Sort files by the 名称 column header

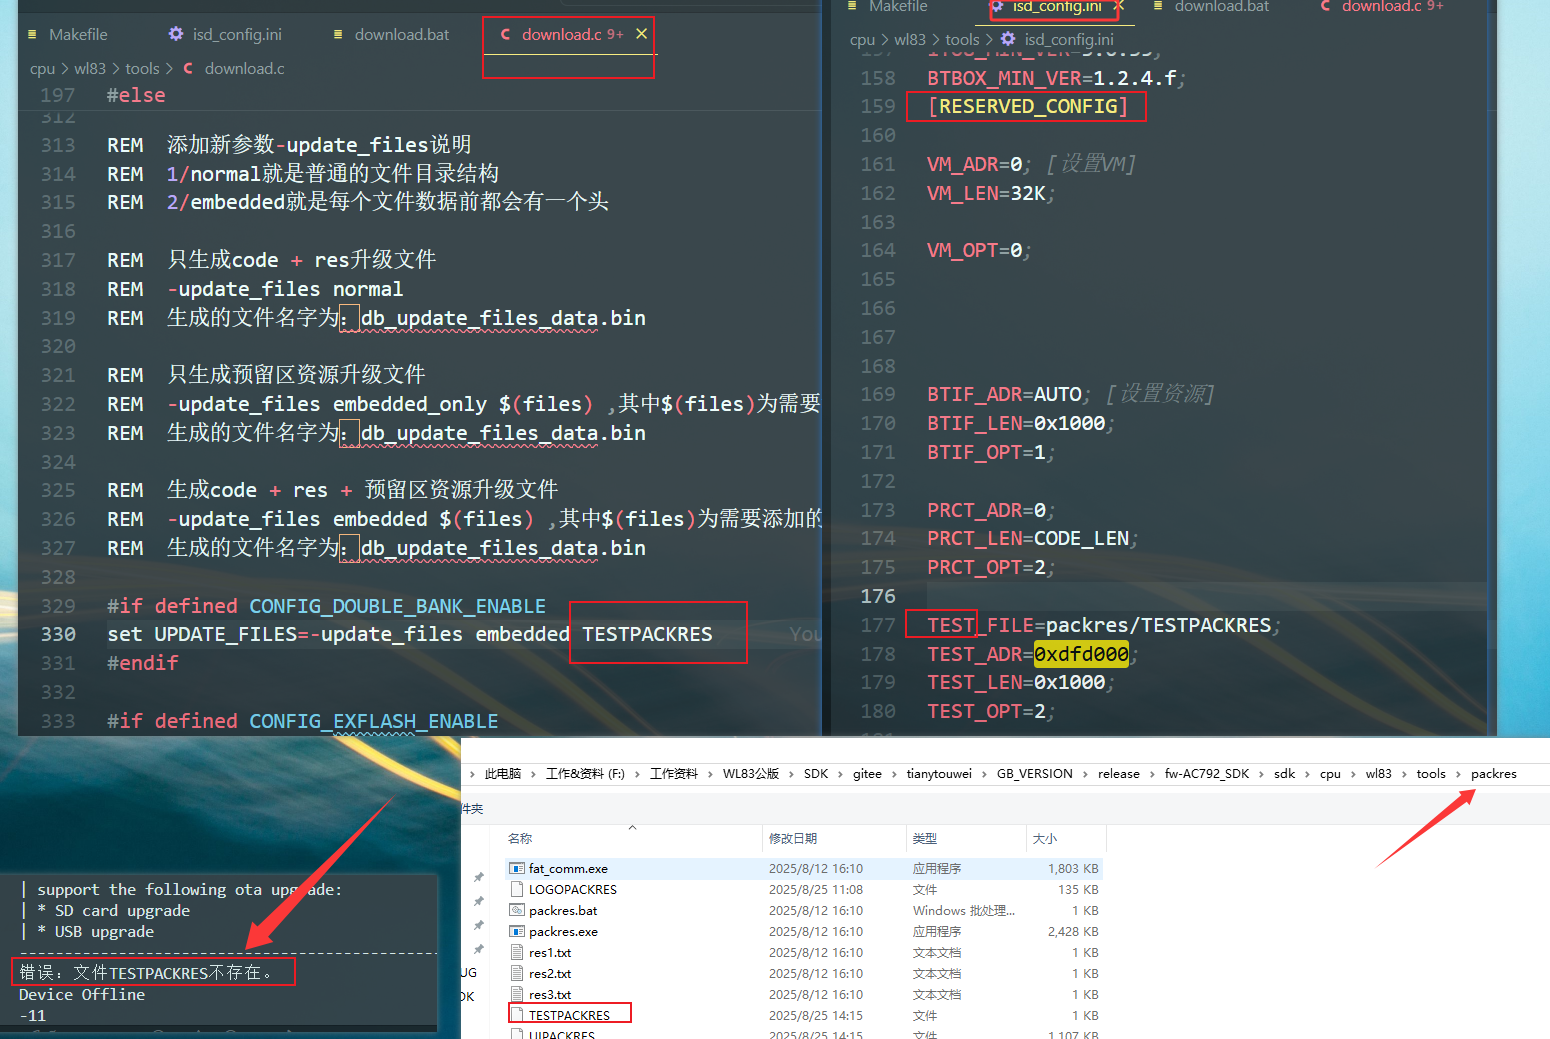coord(520,838)
